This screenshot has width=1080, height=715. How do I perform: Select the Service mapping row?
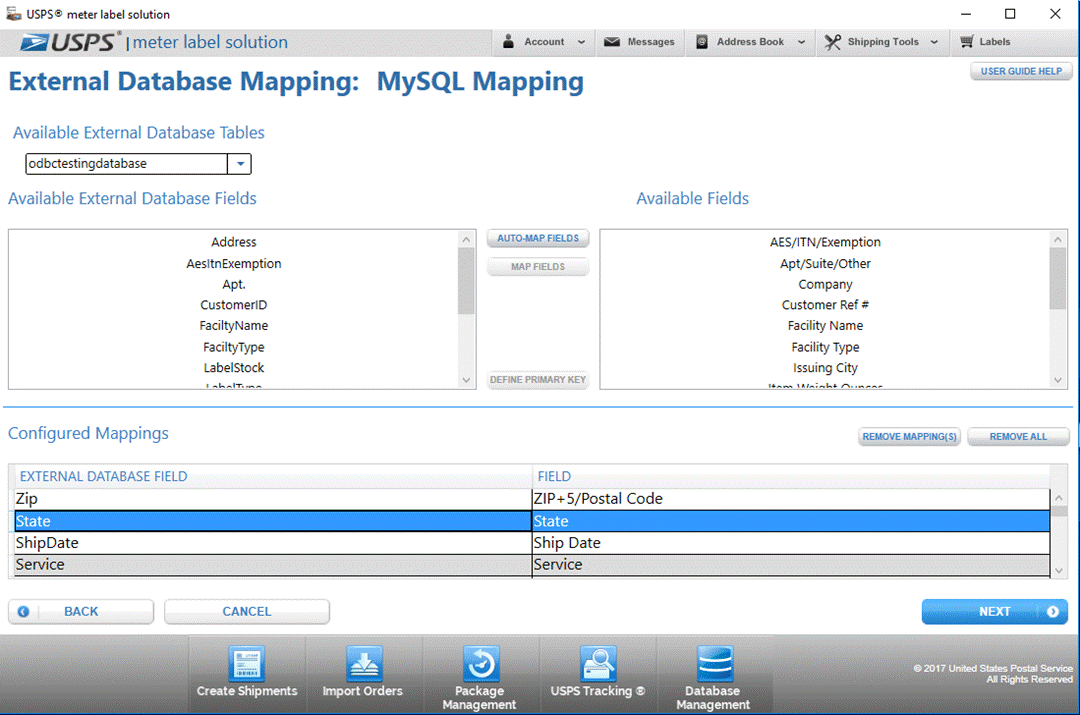(x=532, y=566)
